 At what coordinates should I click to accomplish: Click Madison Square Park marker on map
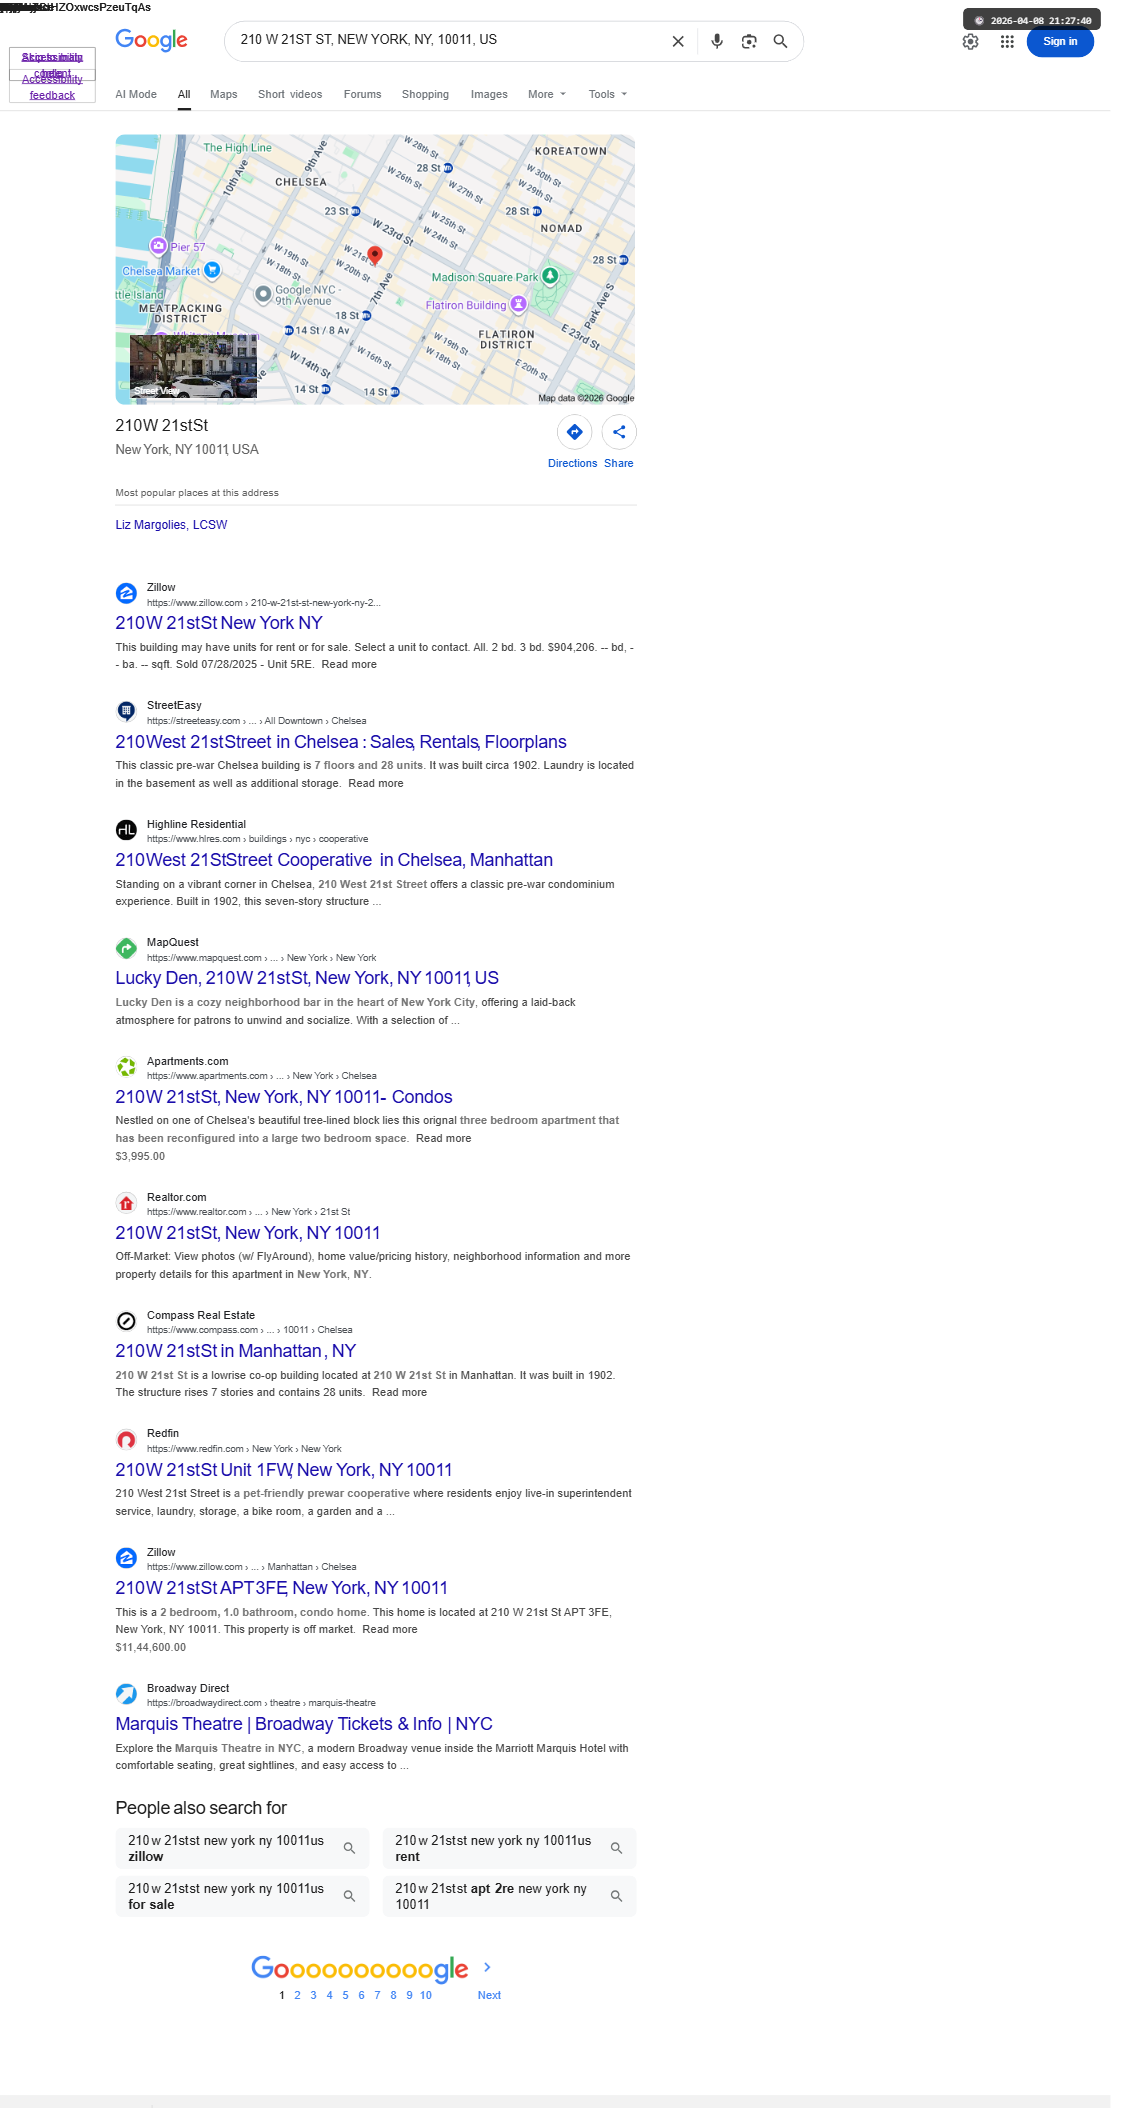(x=550, y=276)
